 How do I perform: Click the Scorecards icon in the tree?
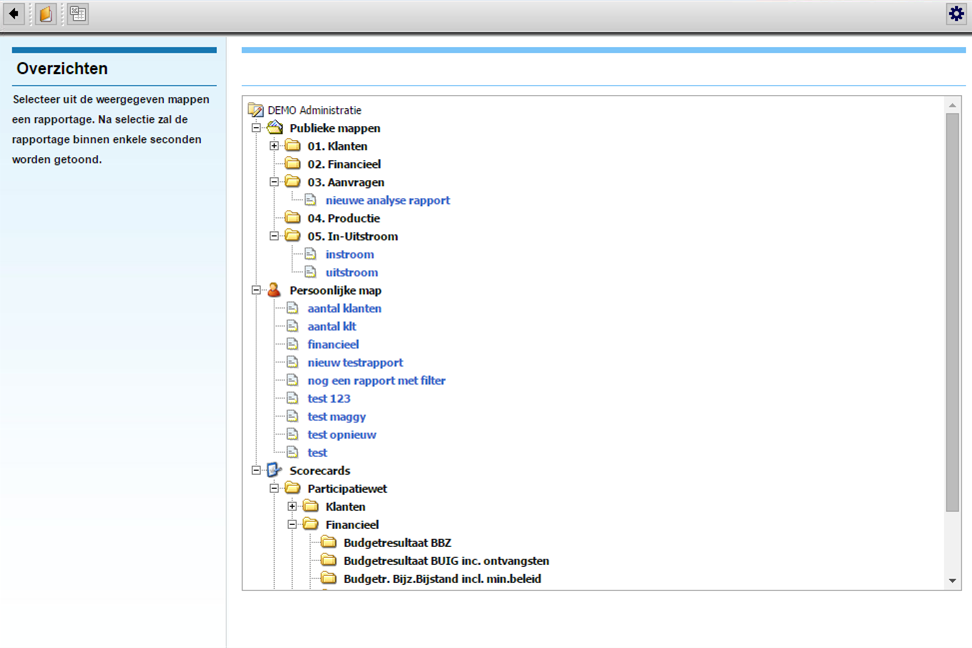275,470
